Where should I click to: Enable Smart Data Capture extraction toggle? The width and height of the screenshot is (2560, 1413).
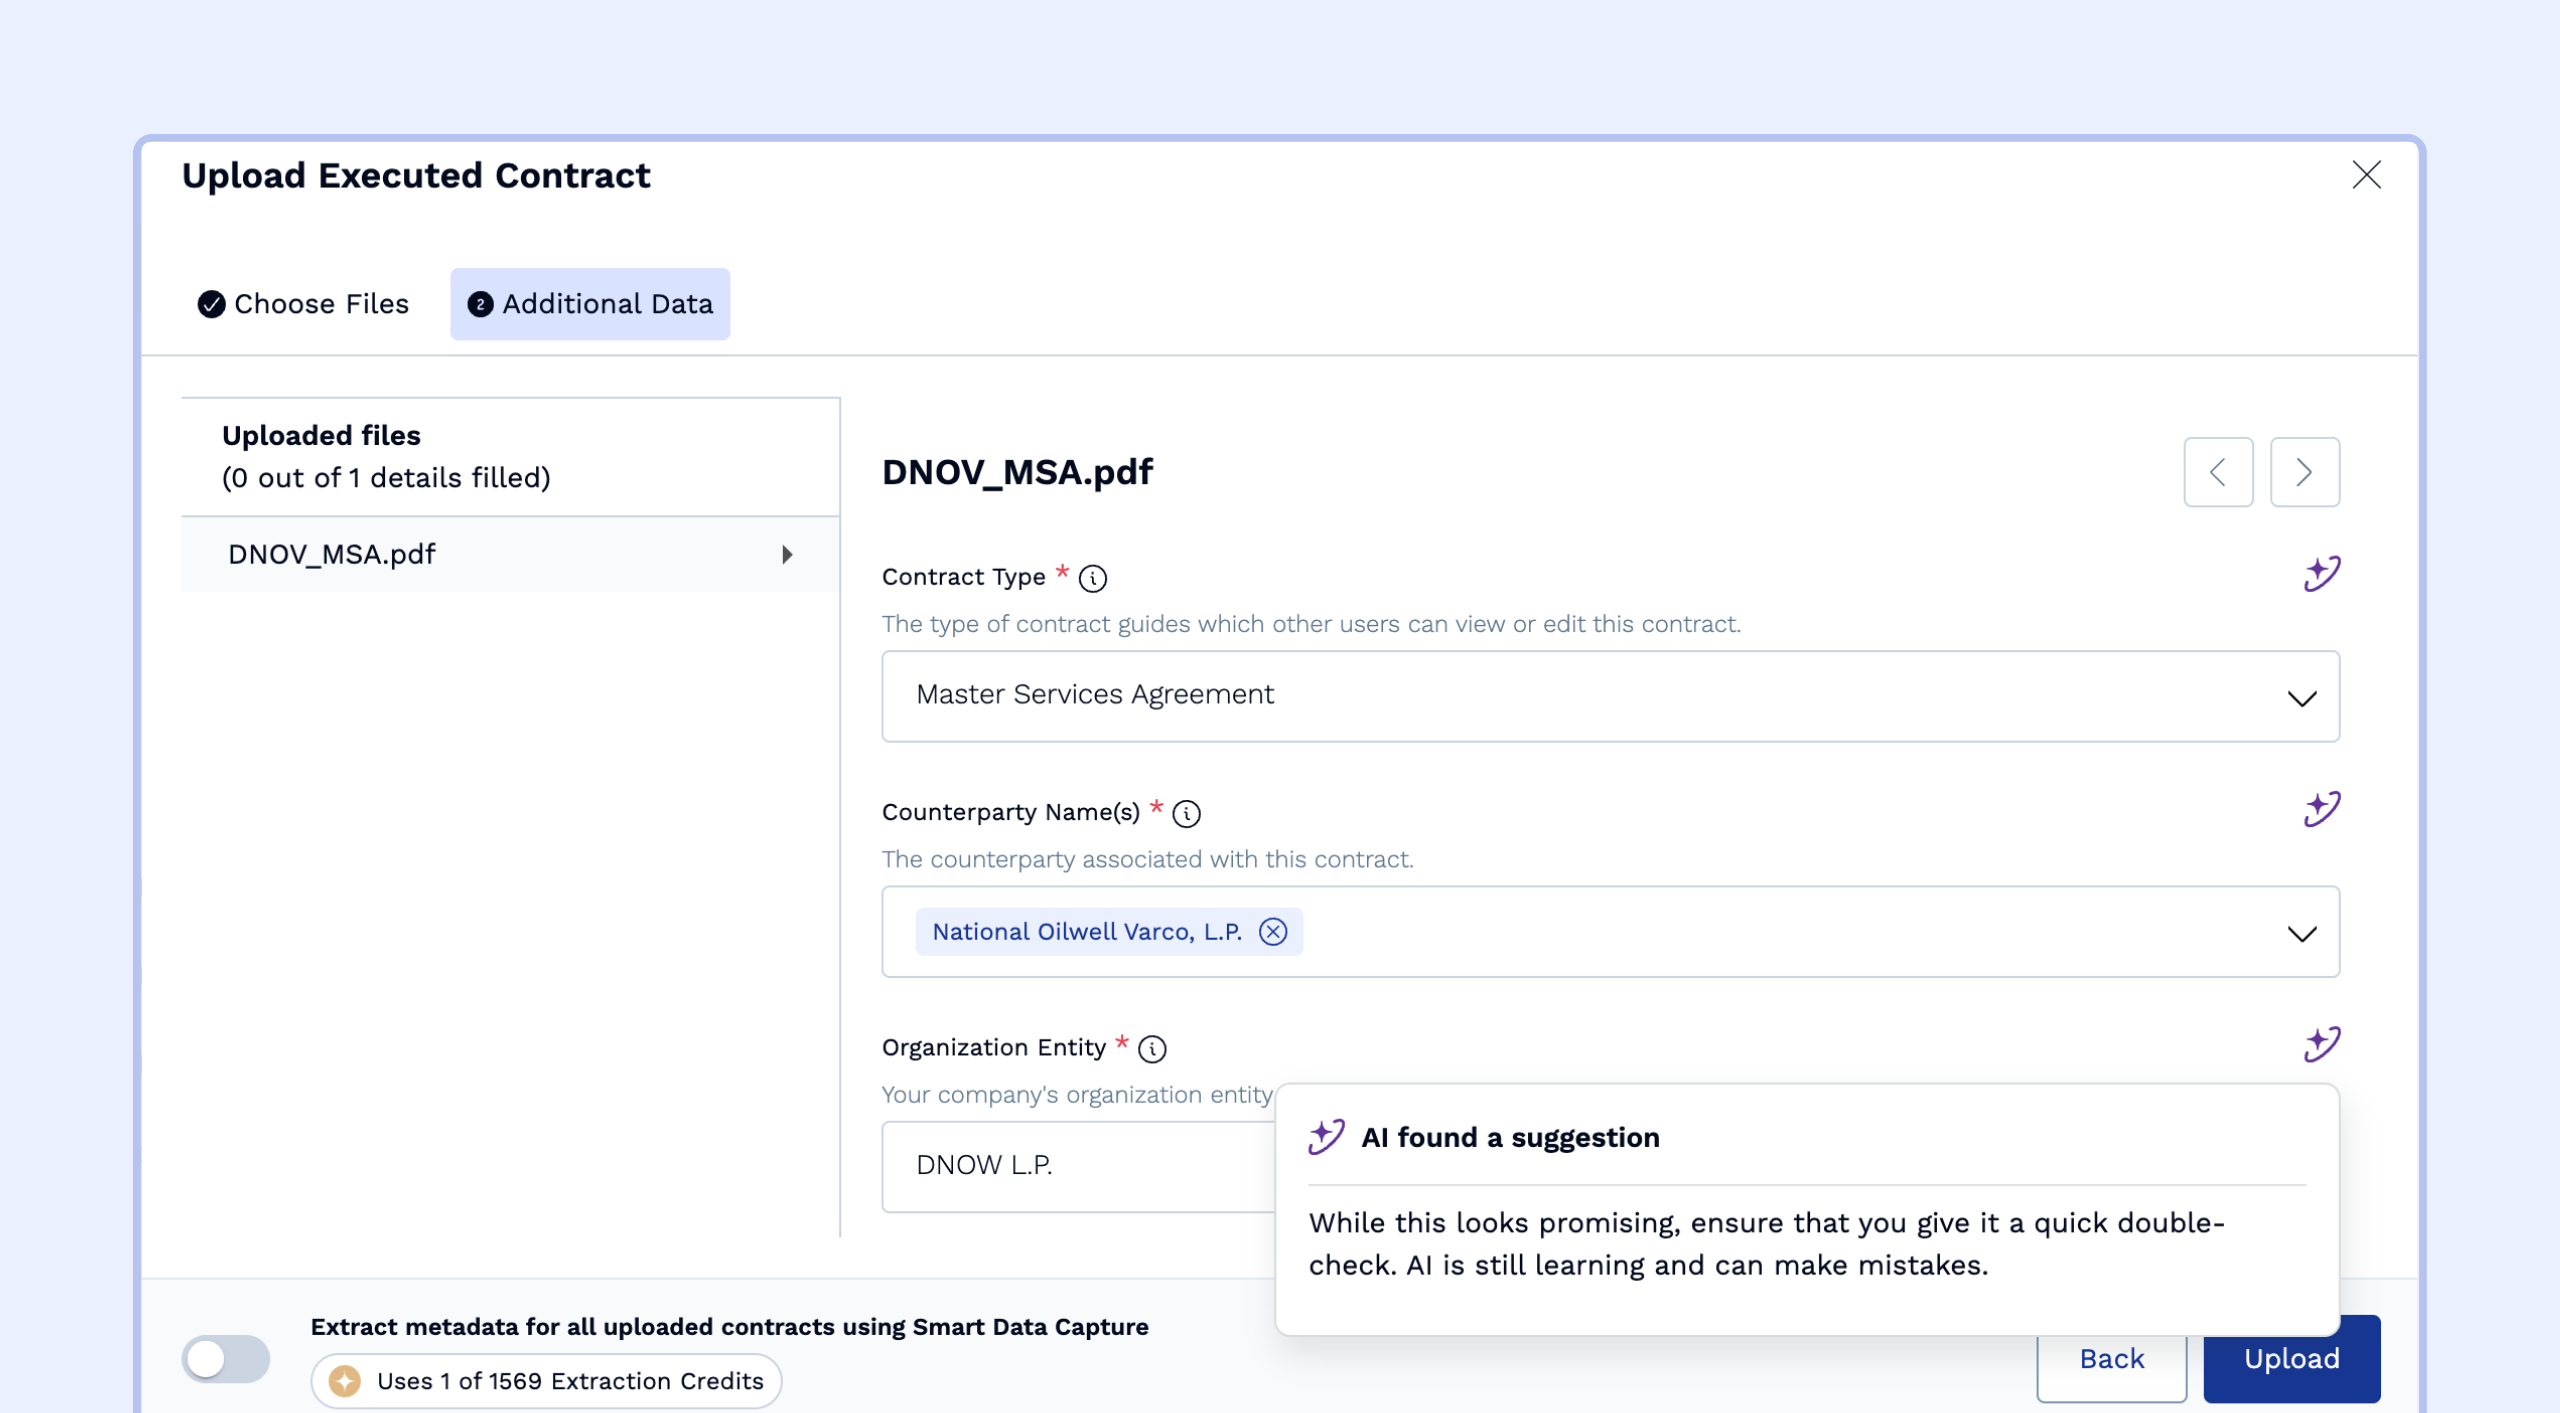point(226,1358)
